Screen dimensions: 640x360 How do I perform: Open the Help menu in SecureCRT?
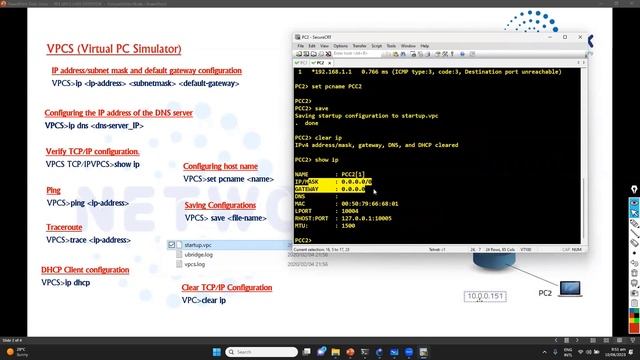tap(424, 46)
